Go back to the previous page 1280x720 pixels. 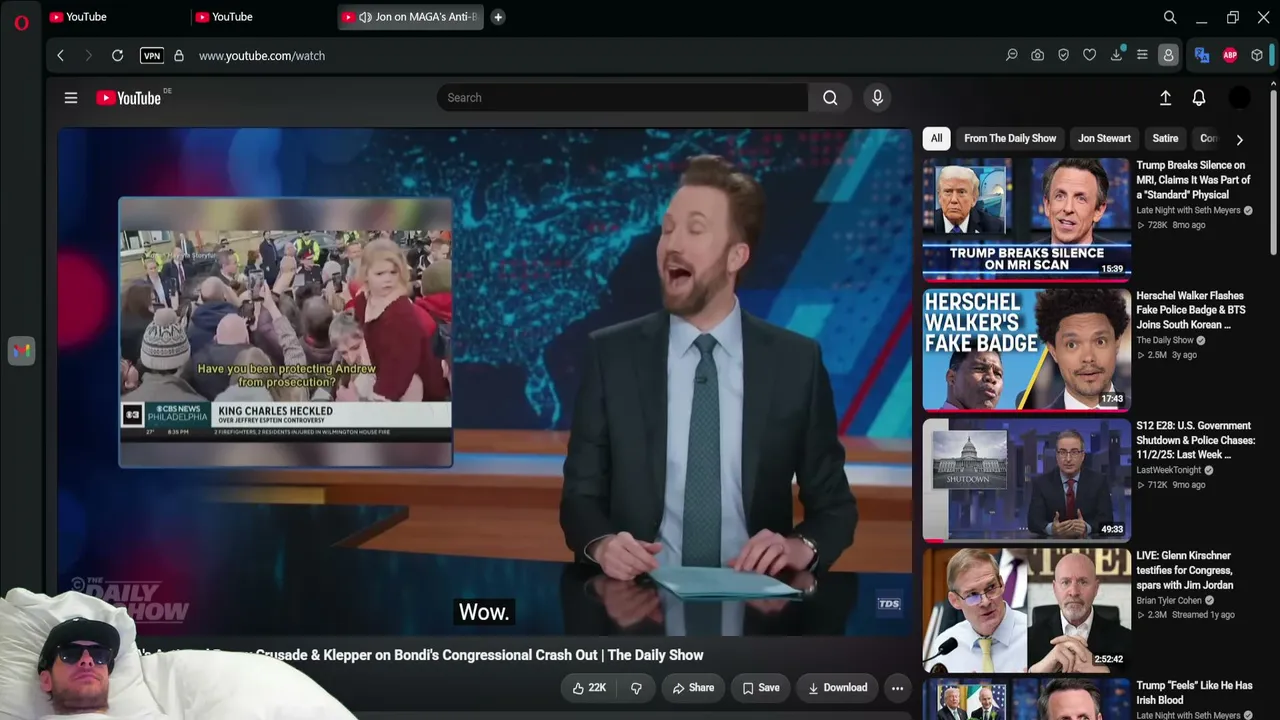[x=61, y=56]
